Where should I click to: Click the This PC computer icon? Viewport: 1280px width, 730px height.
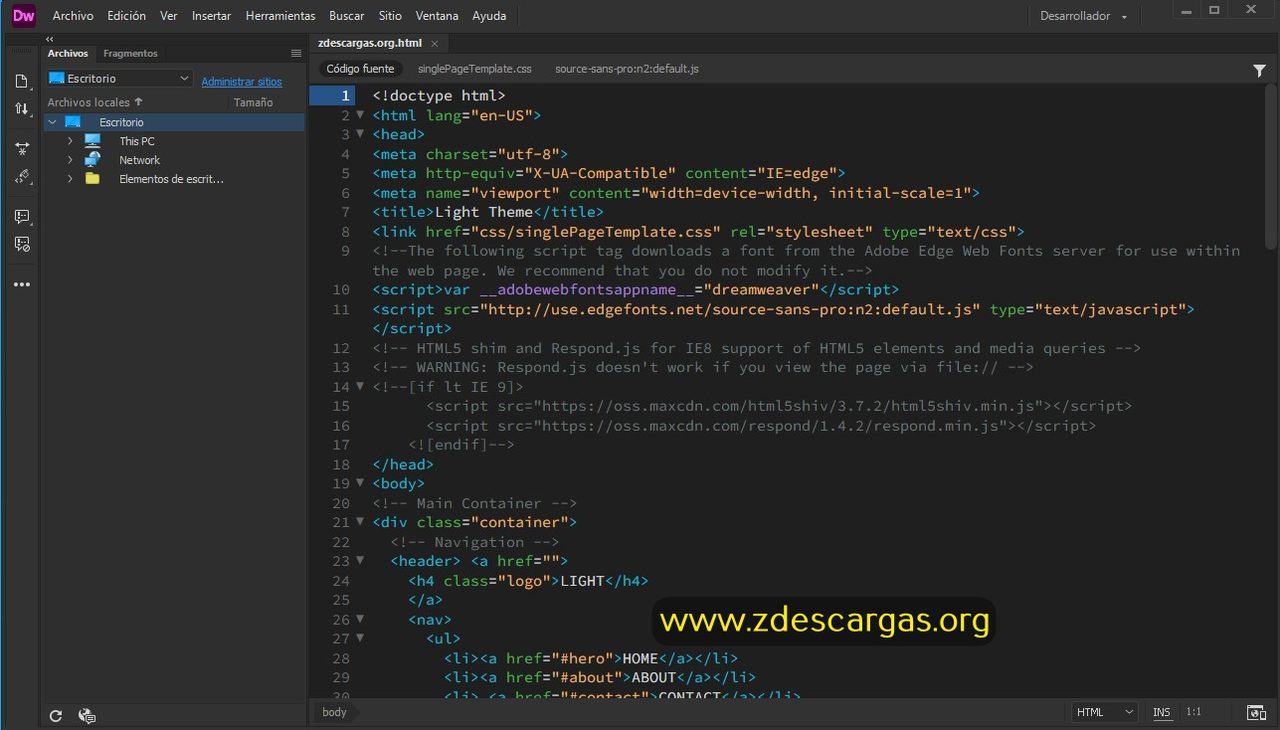pos(93,141)
